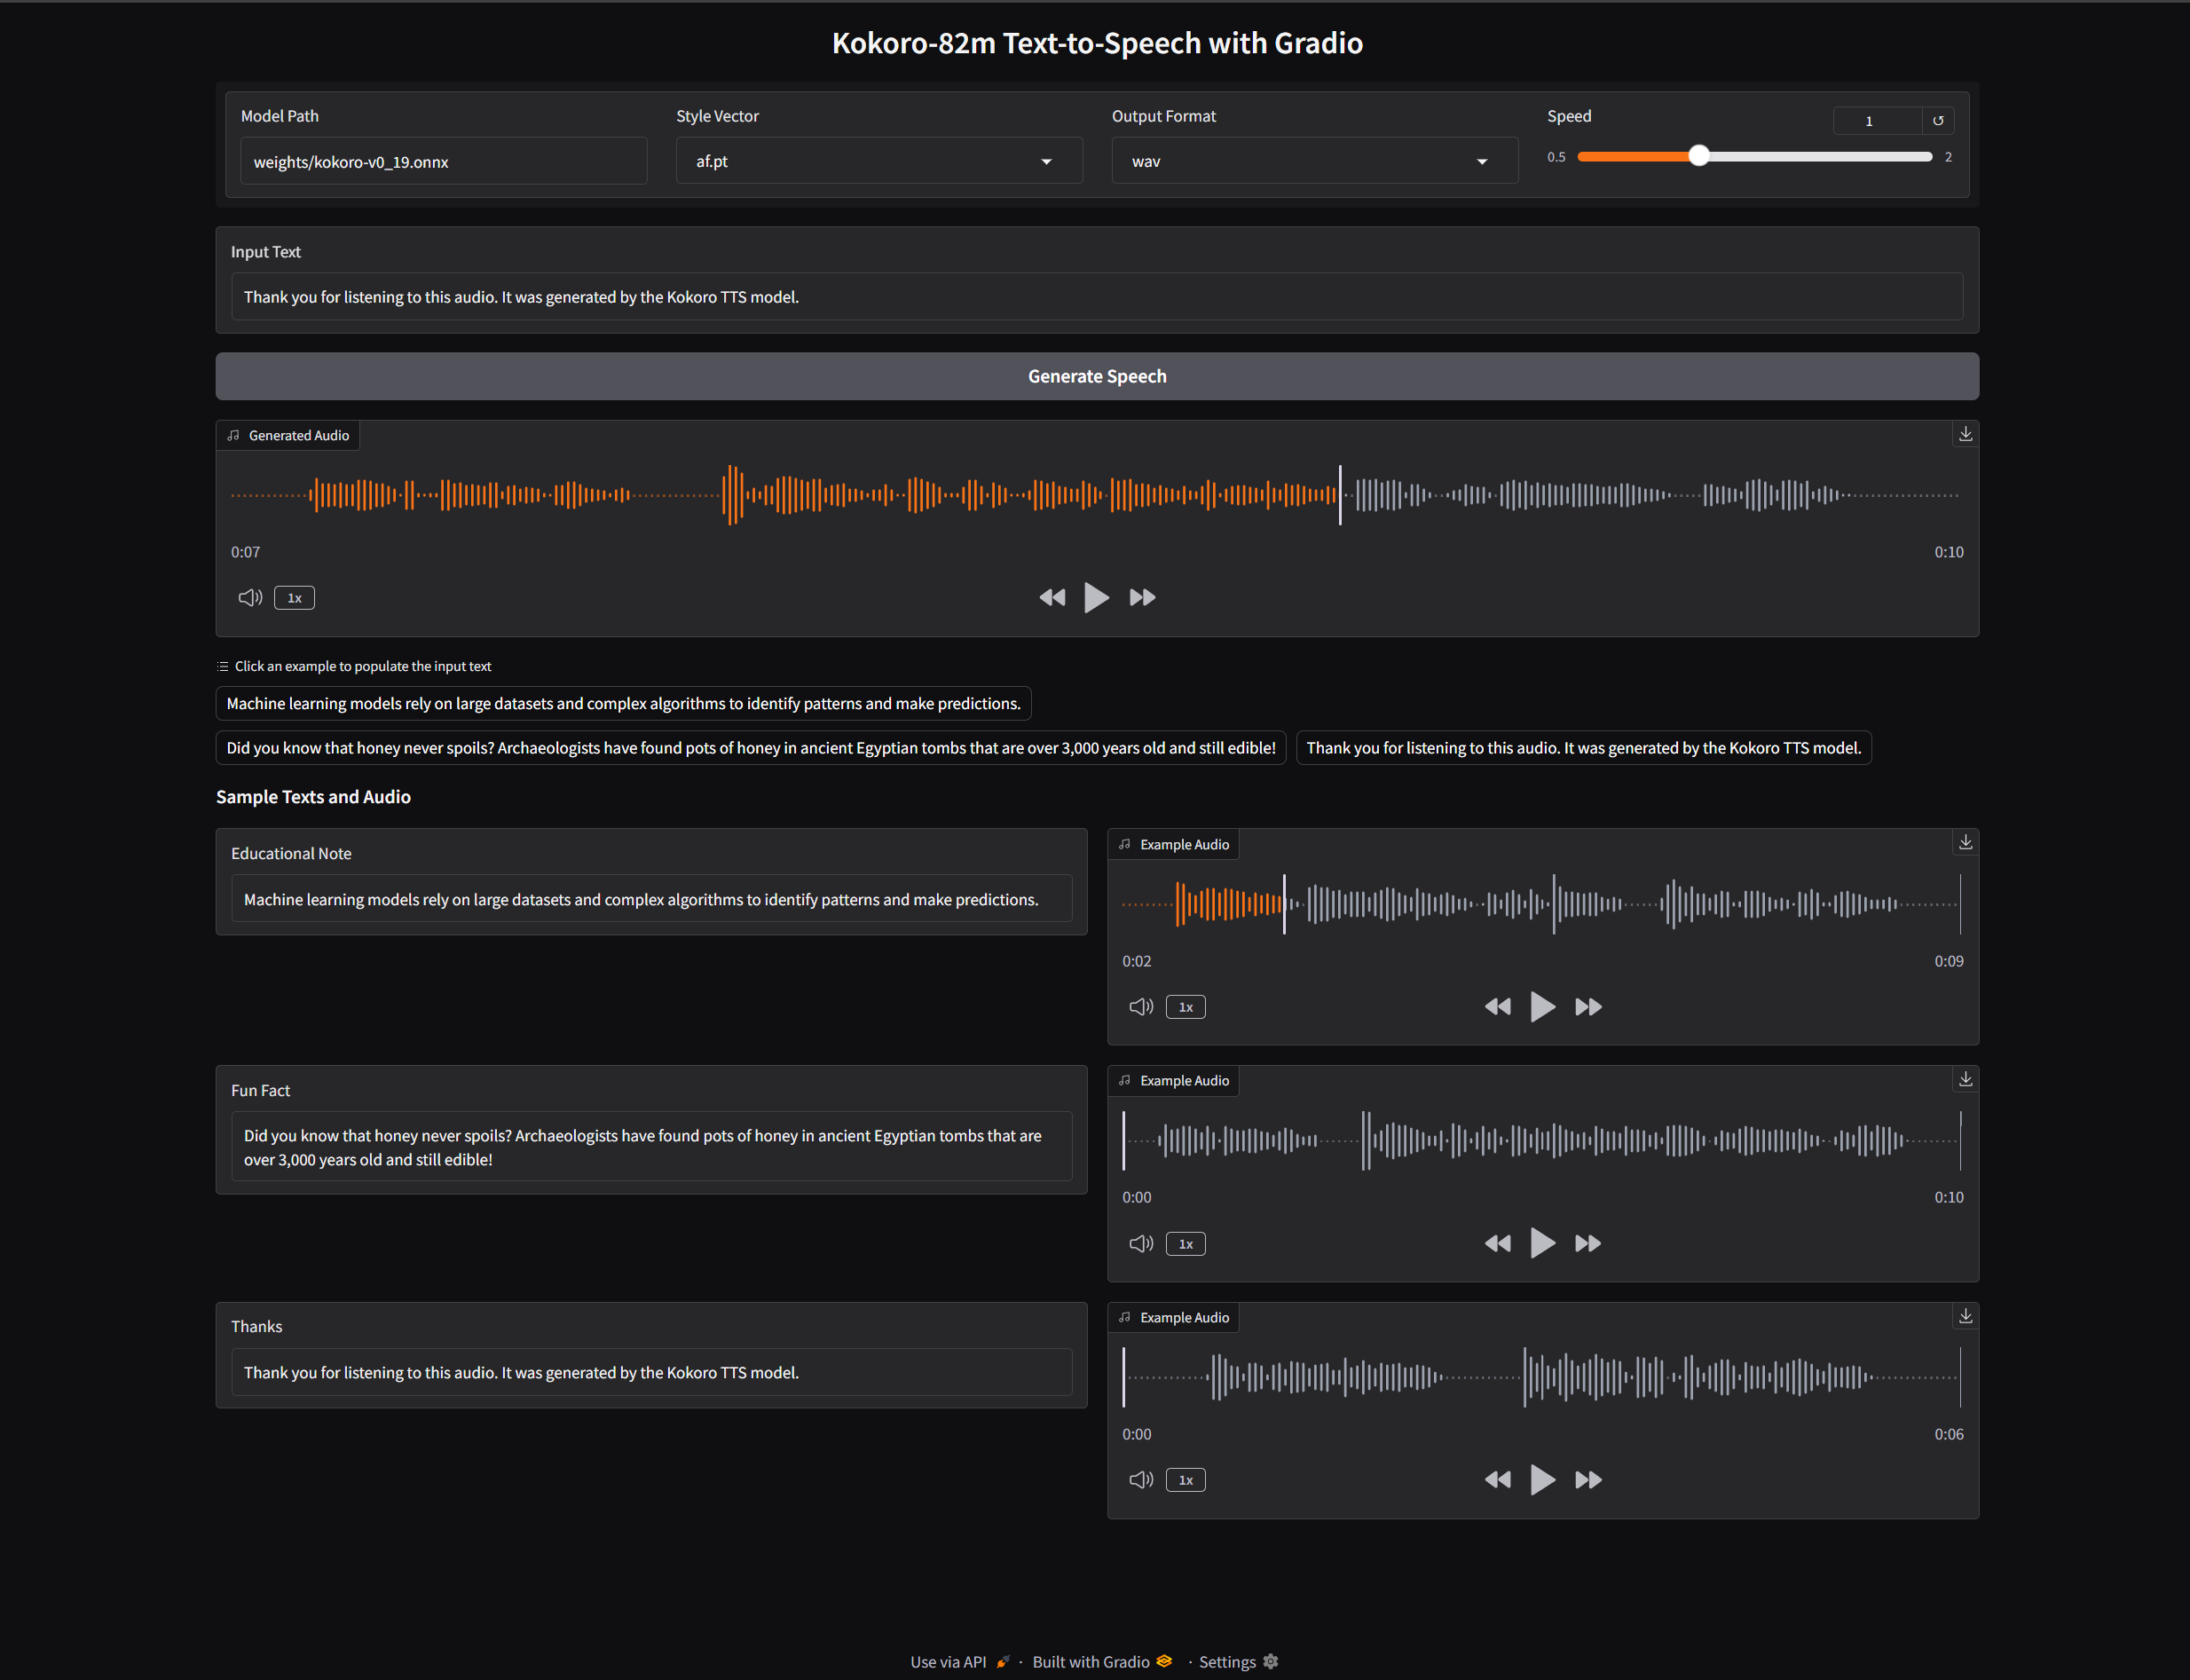
Task: Change Thanks audio speed 1x
Action: click(x=1185, y=1480)
